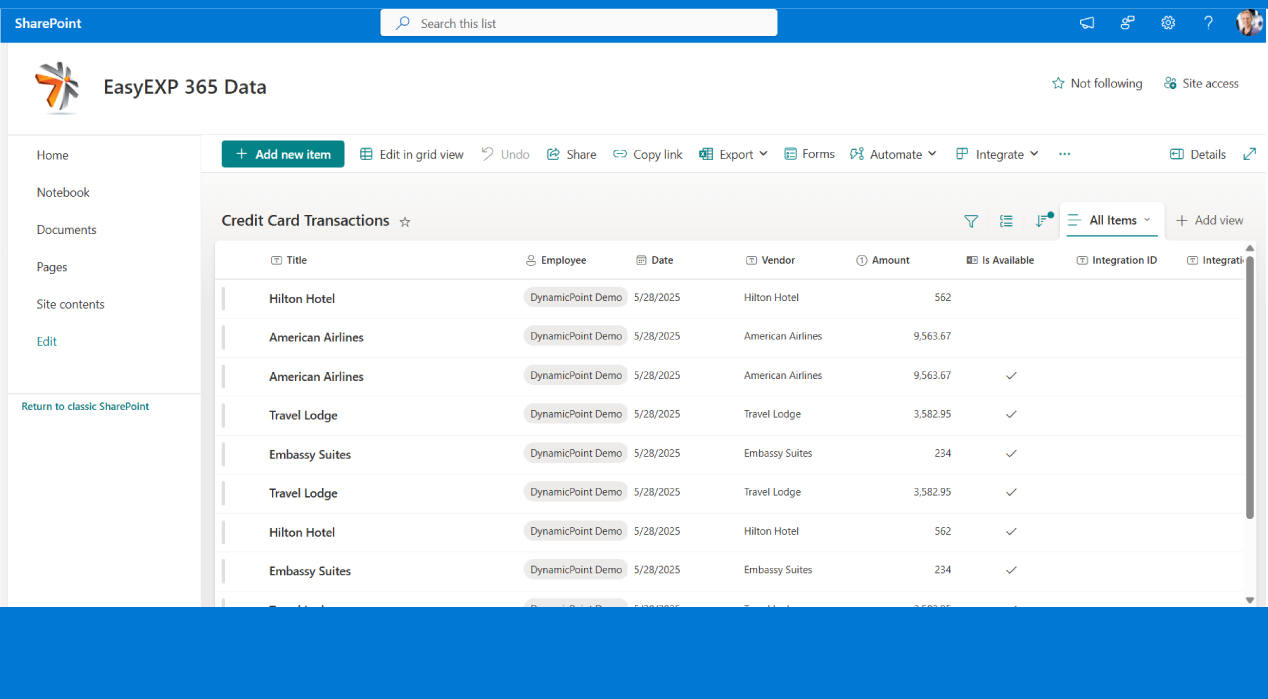Click the Share command
Viewport: 1268px width, 699px height.
[571, 154]
